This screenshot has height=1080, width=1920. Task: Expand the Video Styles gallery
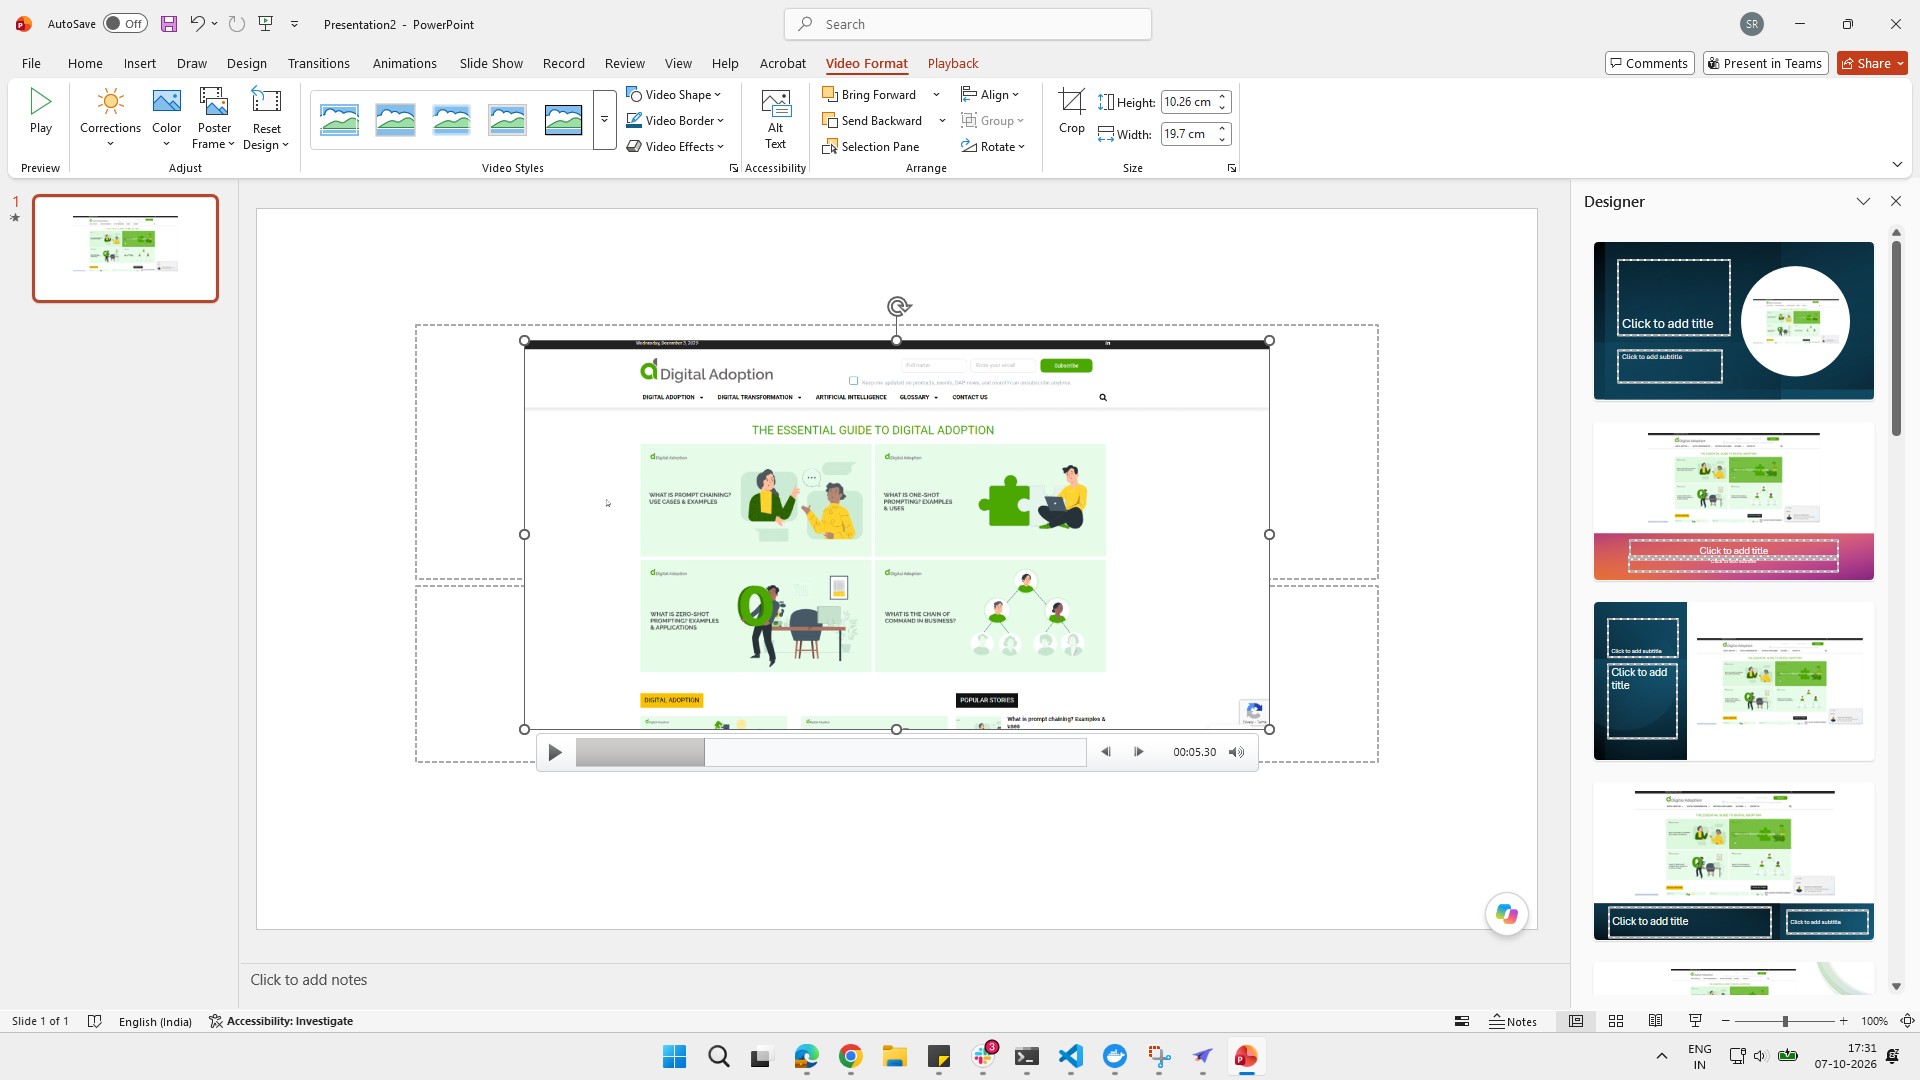pos(604,120)
